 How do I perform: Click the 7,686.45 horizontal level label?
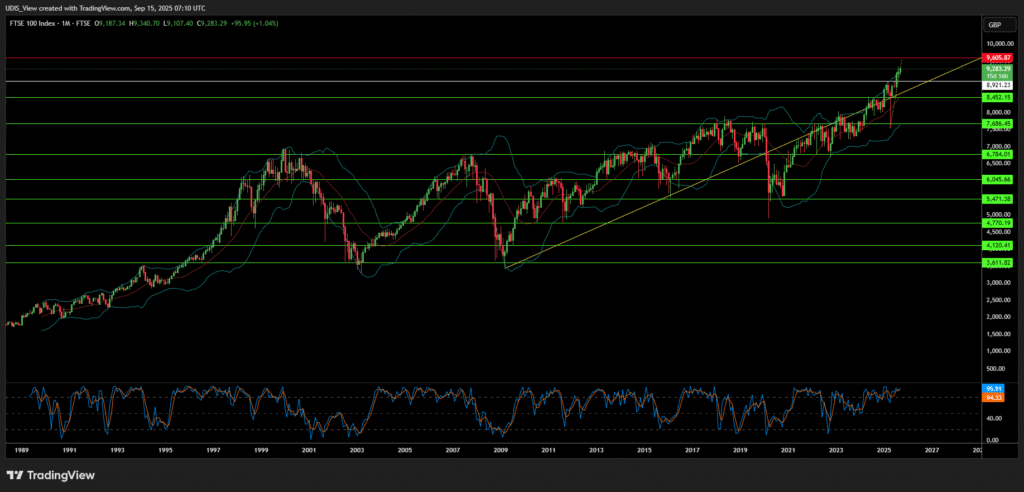click(999, 124)
